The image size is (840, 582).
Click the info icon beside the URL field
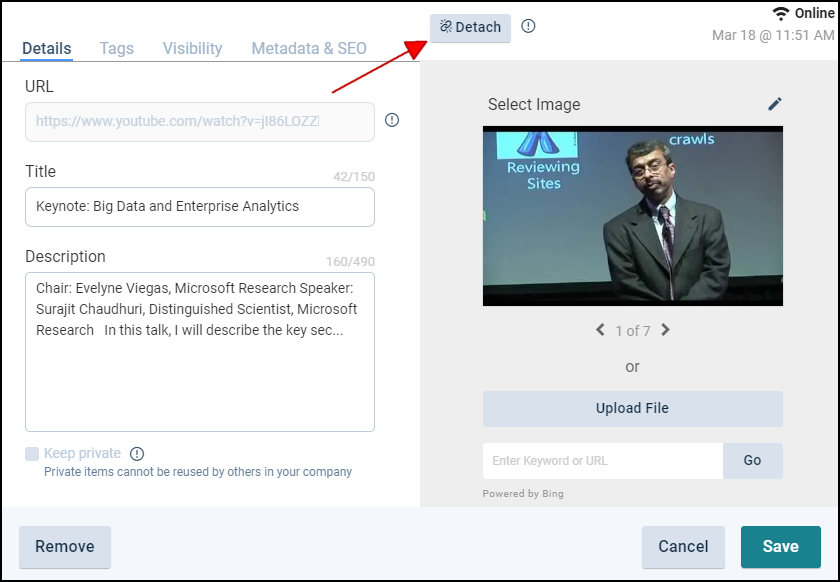pos(392,120)
